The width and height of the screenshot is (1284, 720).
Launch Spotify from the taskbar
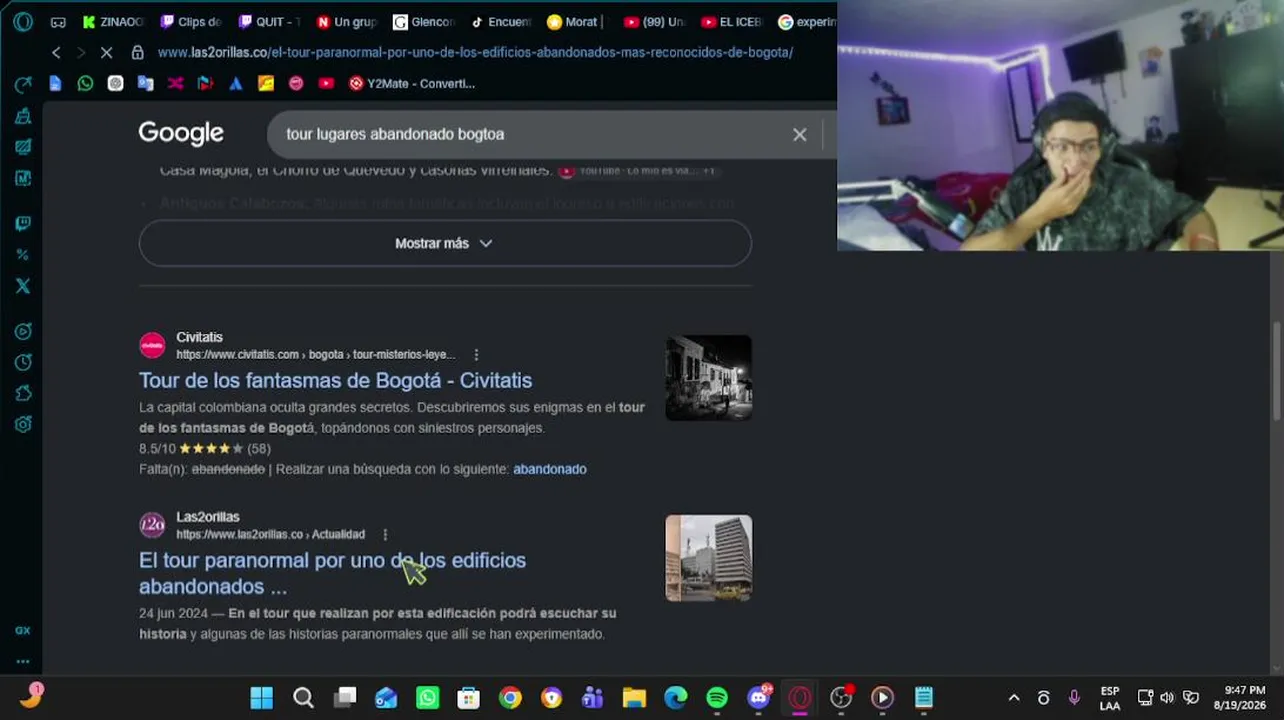(x=717, y=697)
